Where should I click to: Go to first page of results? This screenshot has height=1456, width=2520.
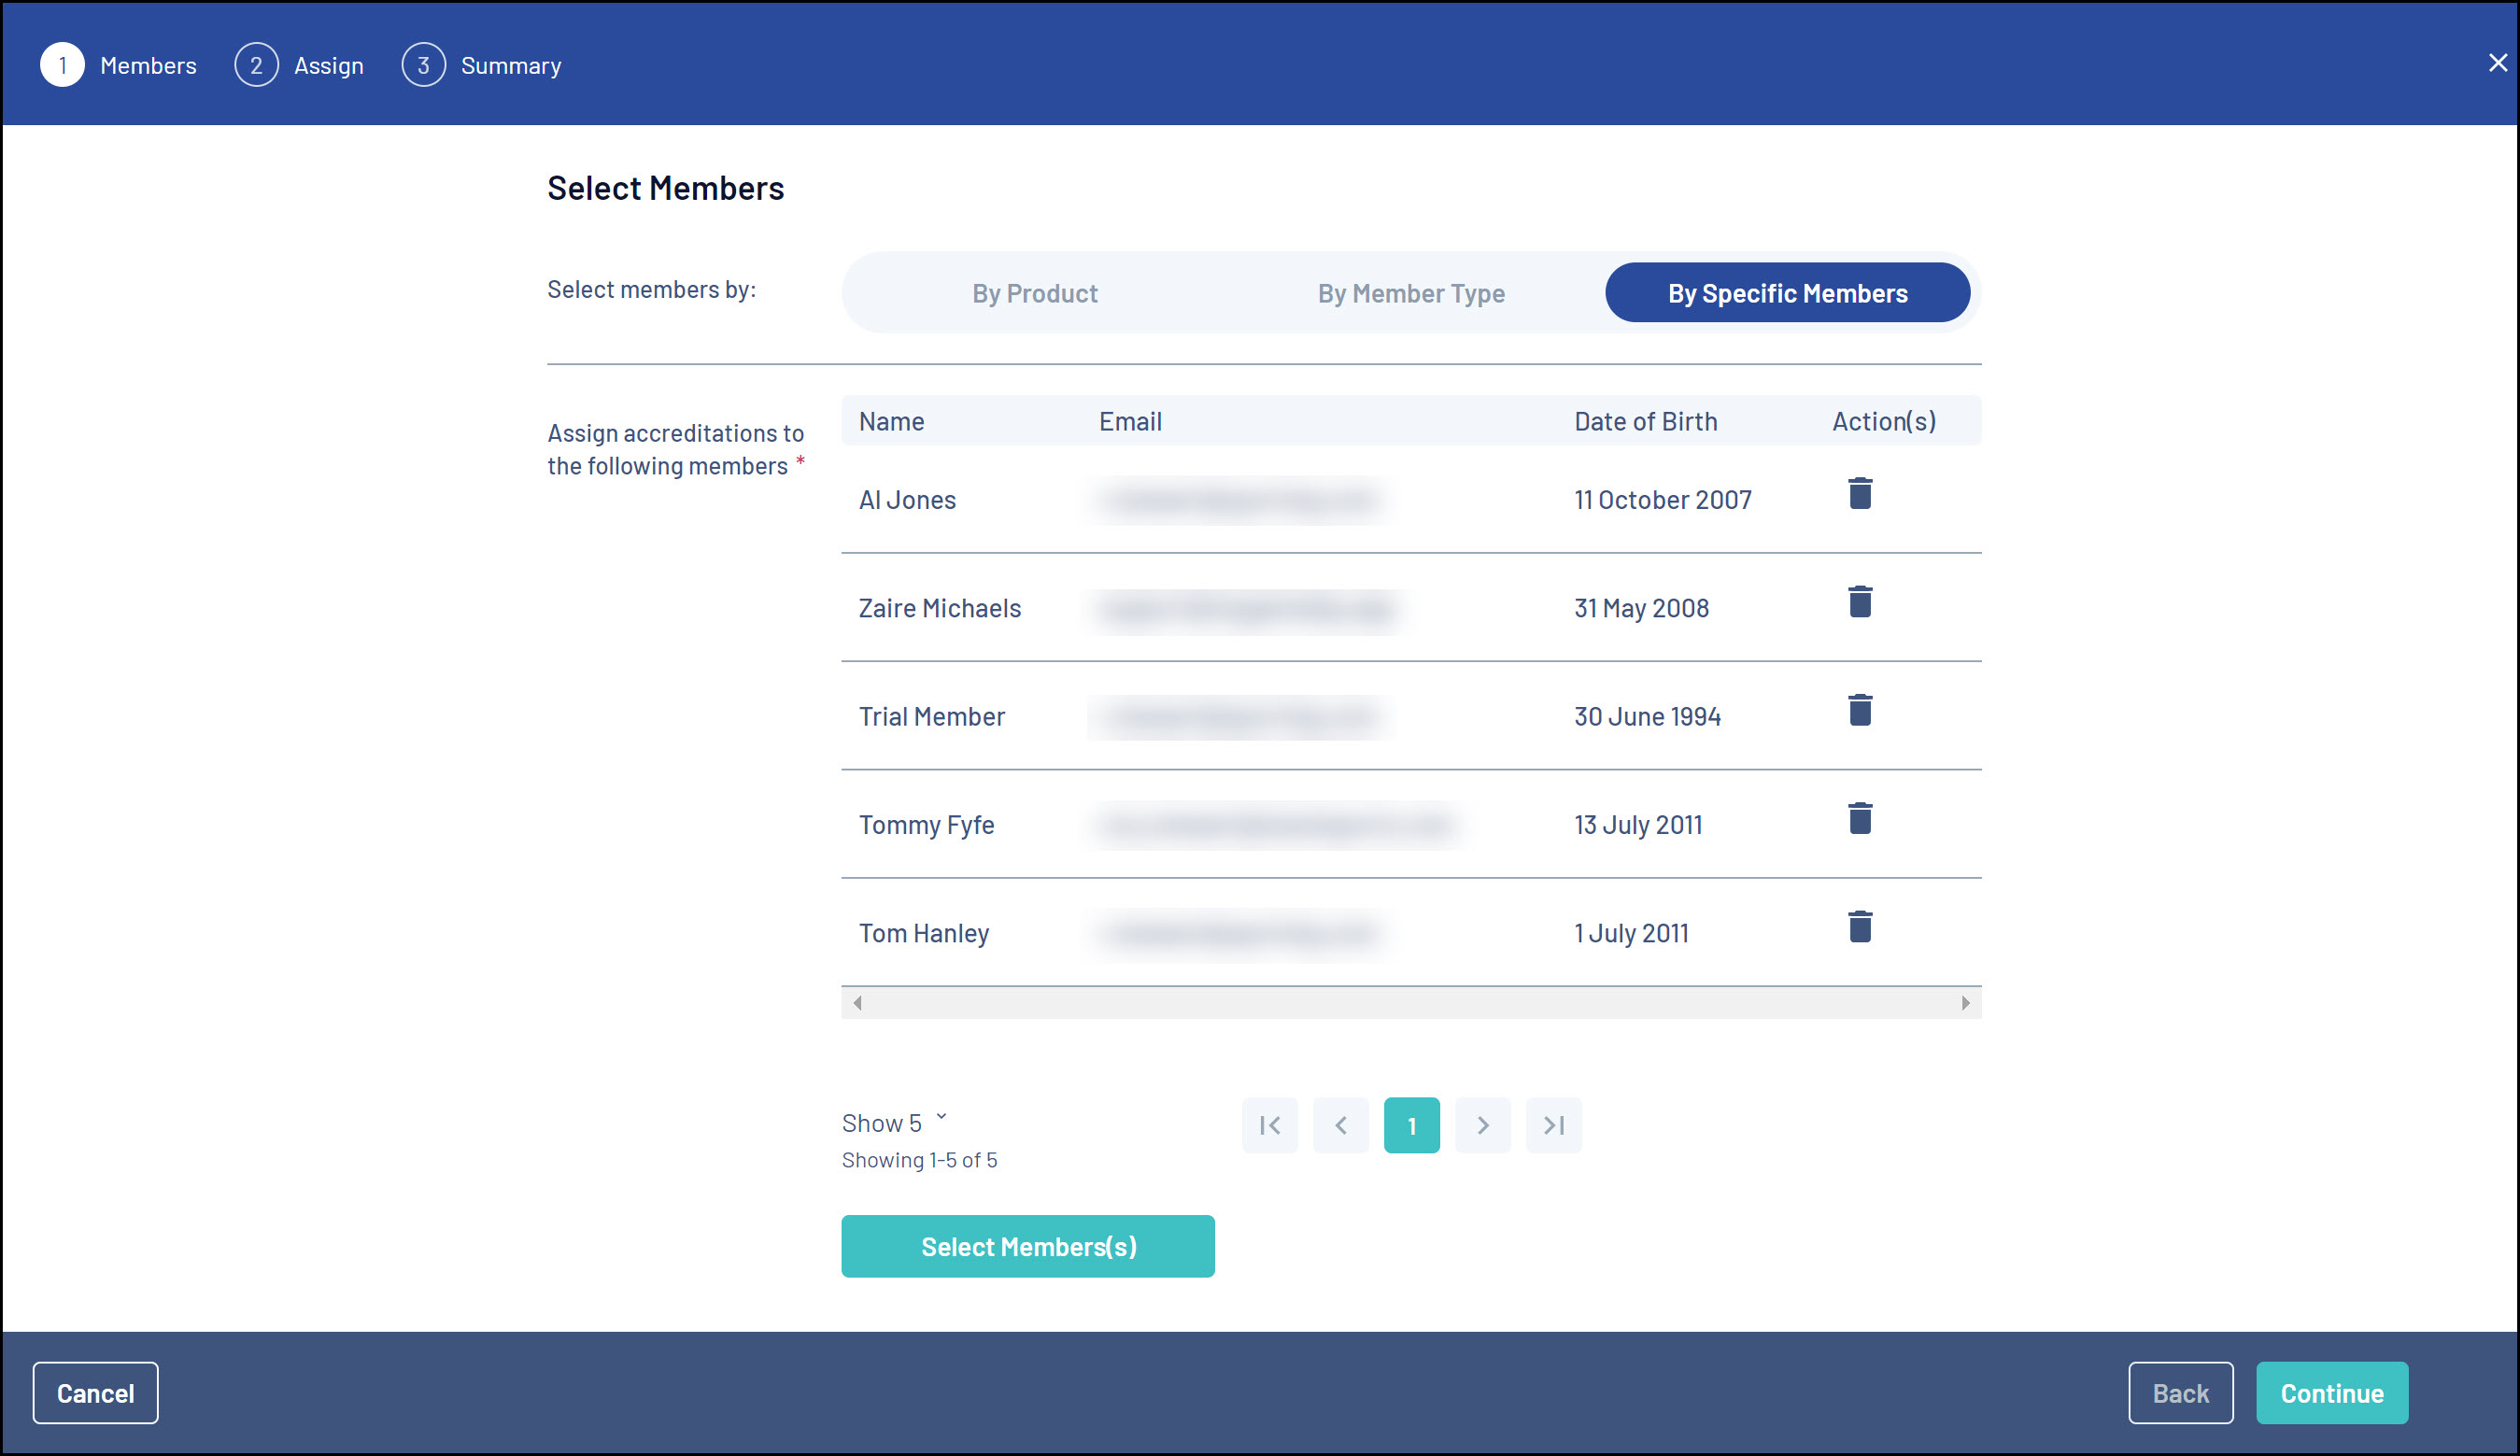pyautogui.click(x=1269, y=1125)
